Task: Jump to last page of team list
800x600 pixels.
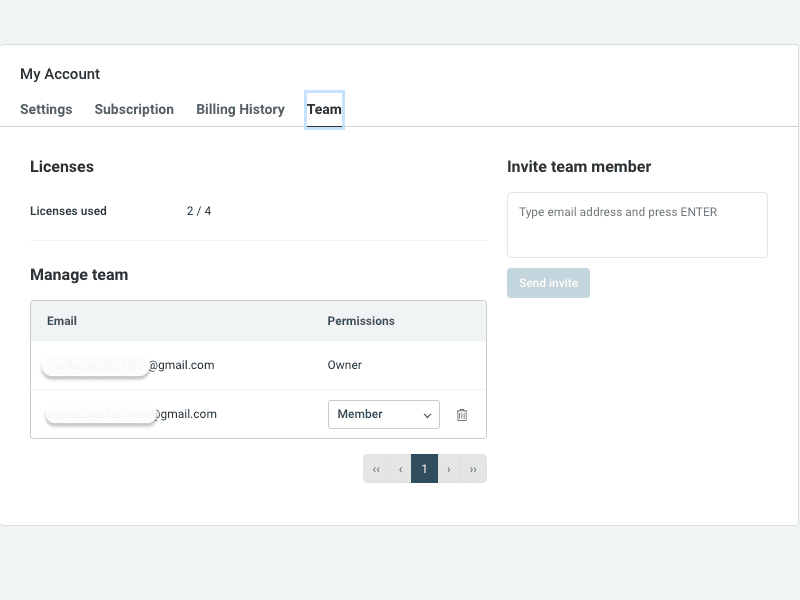Action: 473,469
